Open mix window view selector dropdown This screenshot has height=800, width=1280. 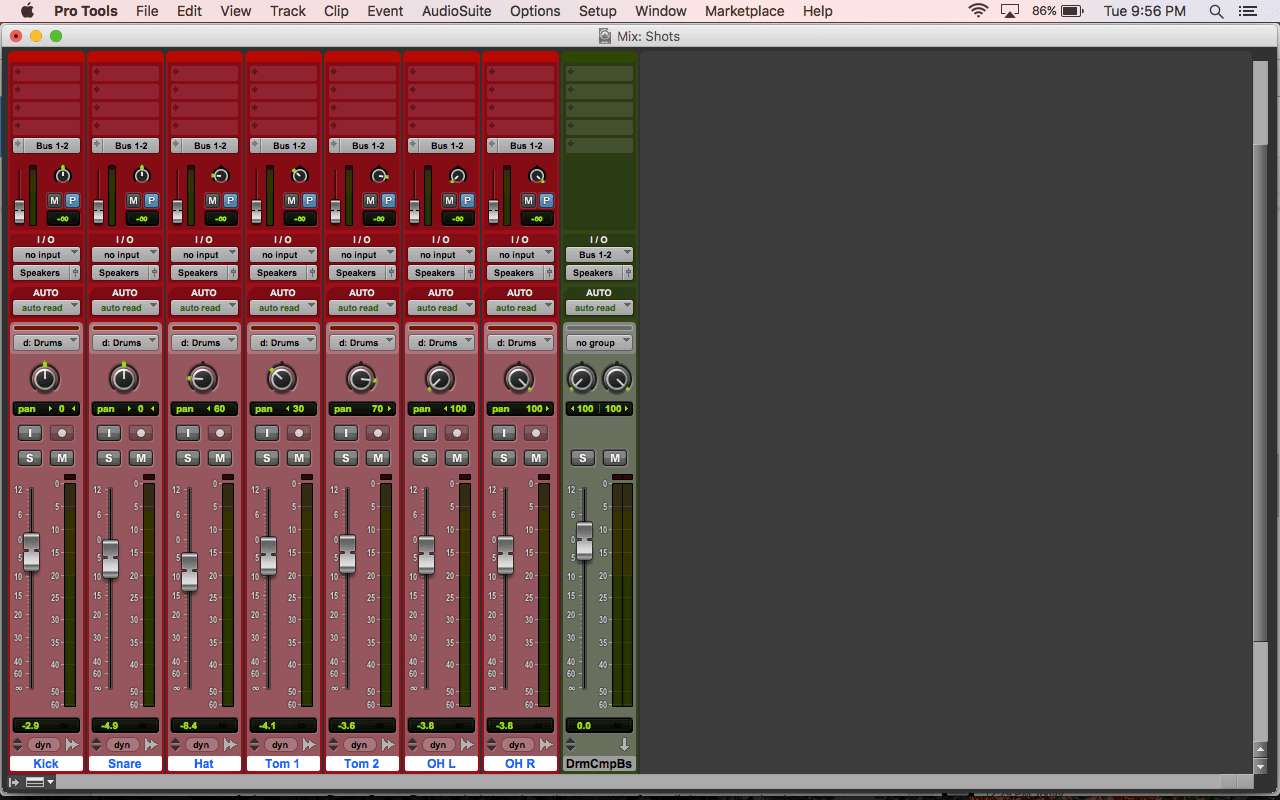pyautogui.click(x=39, y=782)
